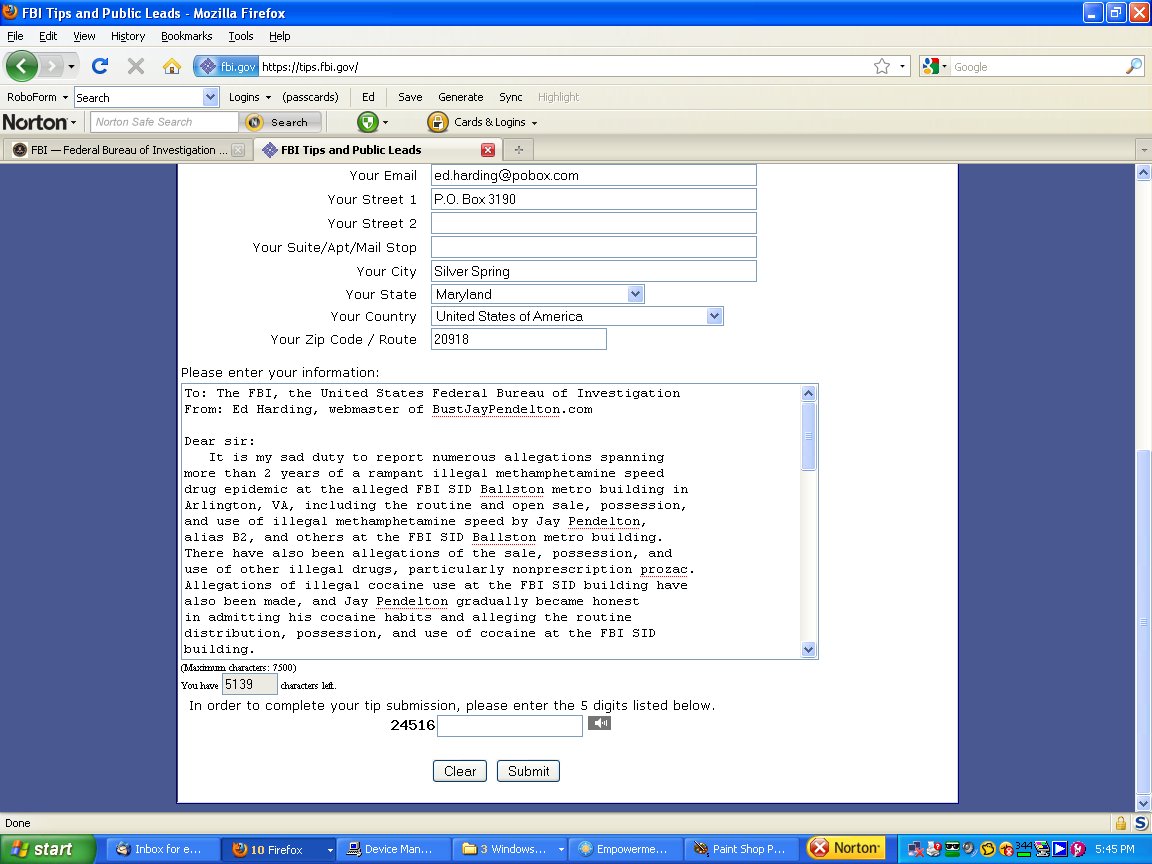Bookmark the page with the star icon

click(x=882, y=66)
